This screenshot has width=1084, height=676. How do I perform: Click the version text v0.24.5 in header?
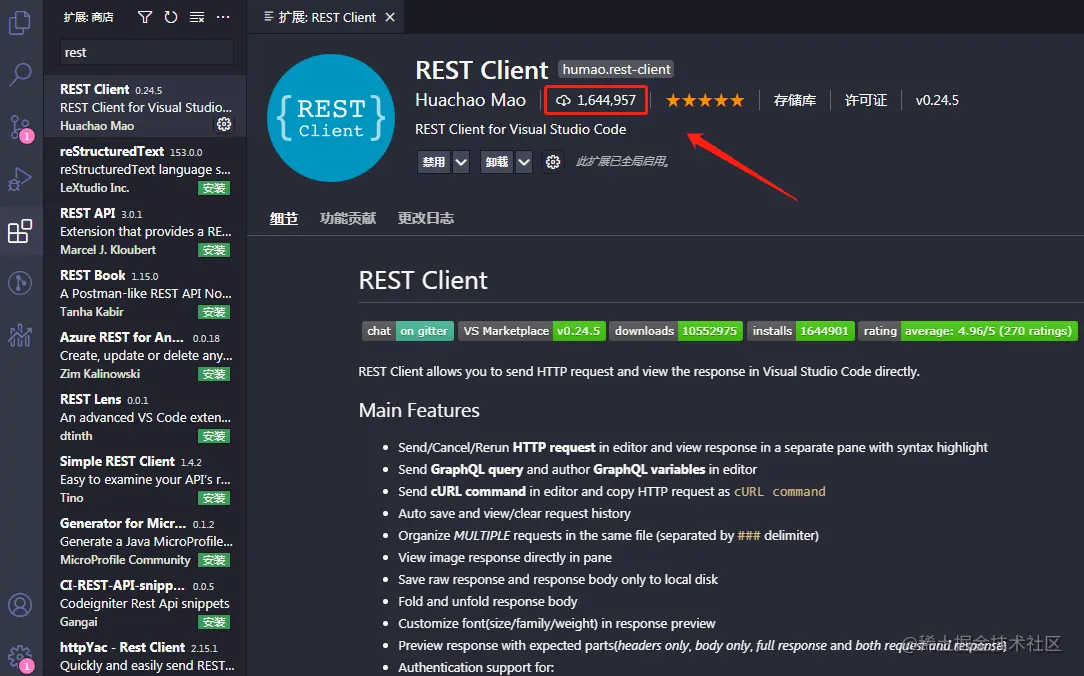tap(937, 100)
